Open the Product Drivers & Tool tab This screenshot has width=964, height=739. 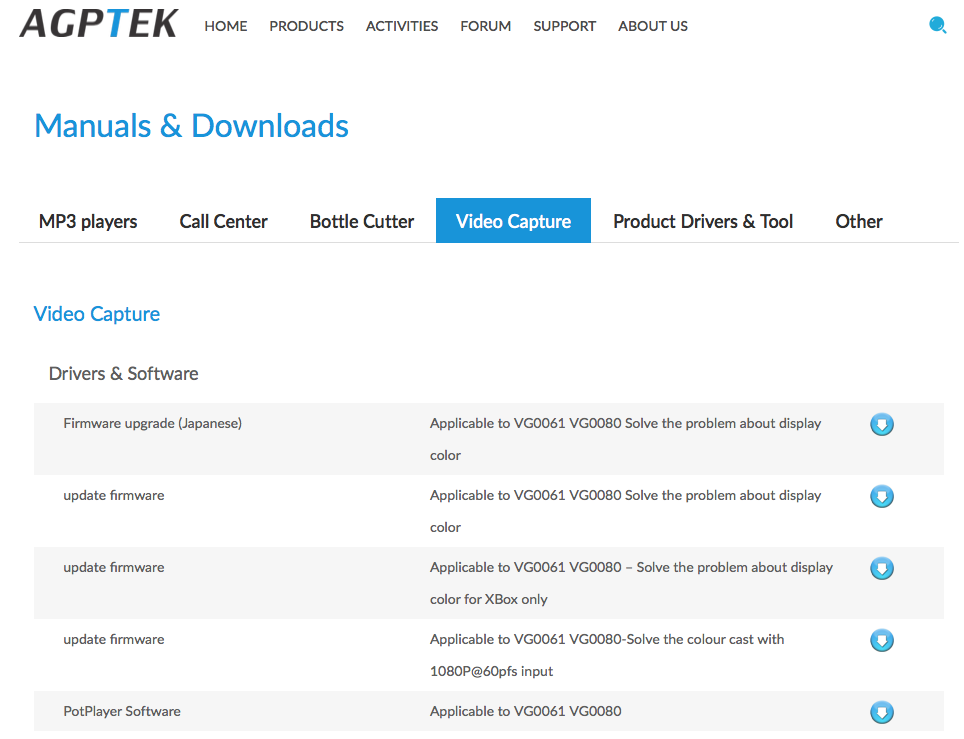tap(702, 221)
